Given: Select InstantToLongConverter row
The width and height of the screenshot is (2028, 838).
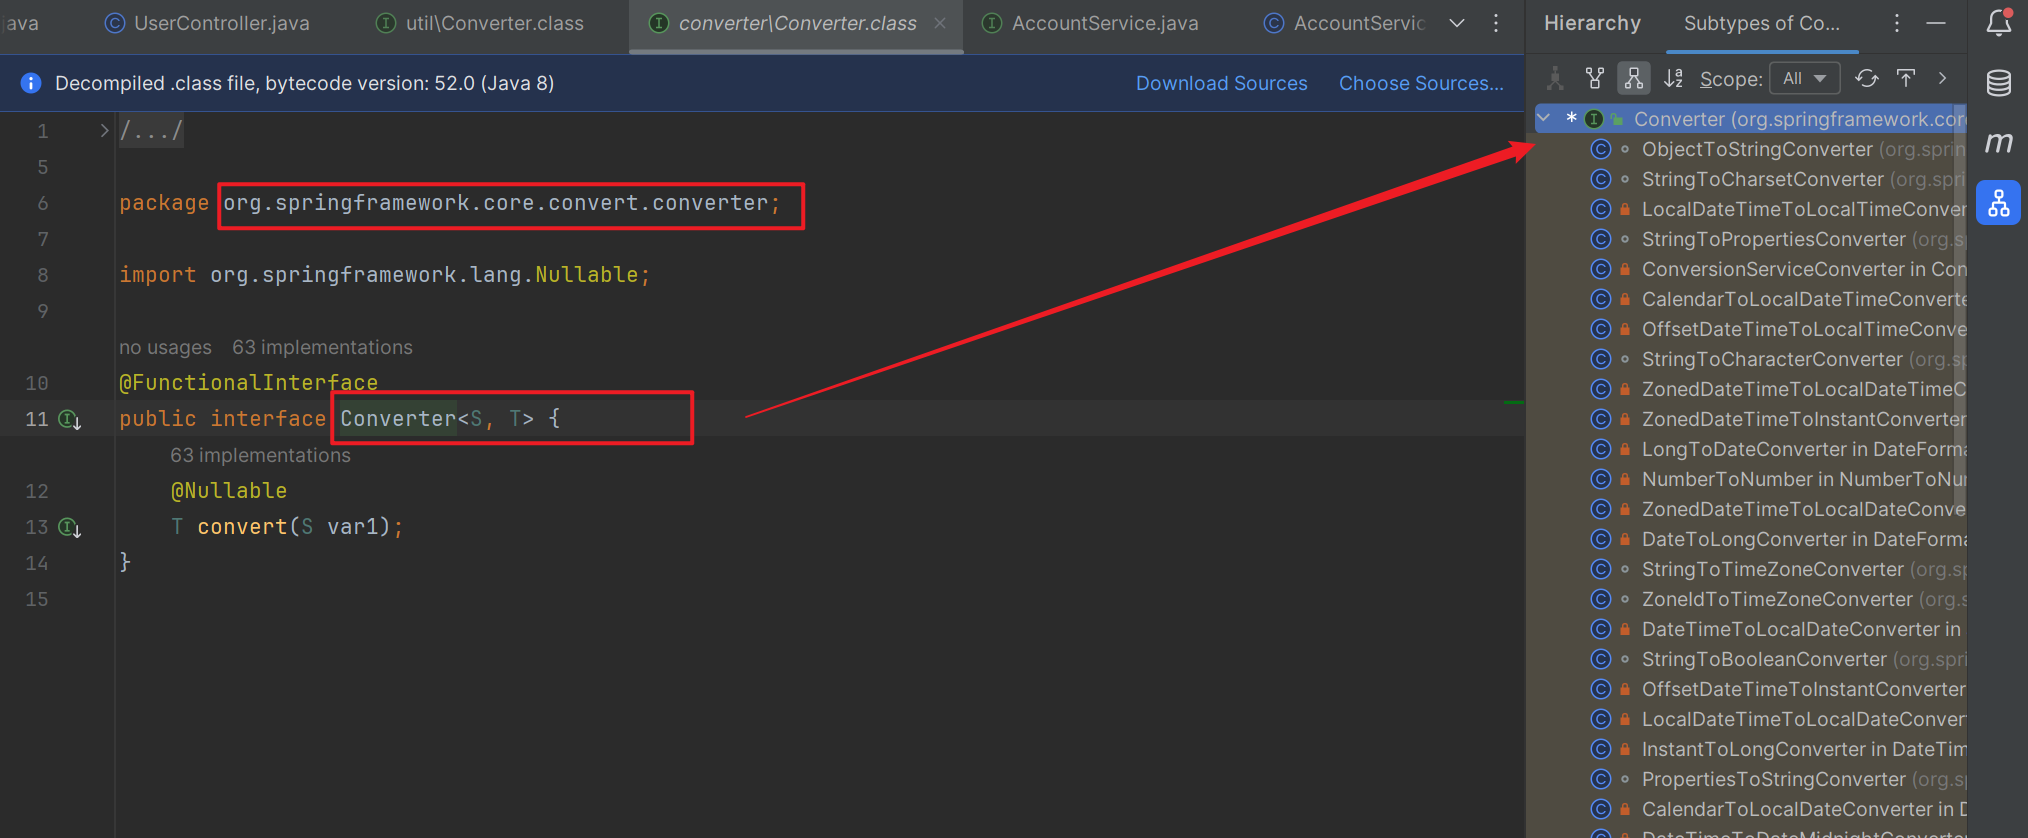Looking at the screenshot, I should [x=1750, y=749].
